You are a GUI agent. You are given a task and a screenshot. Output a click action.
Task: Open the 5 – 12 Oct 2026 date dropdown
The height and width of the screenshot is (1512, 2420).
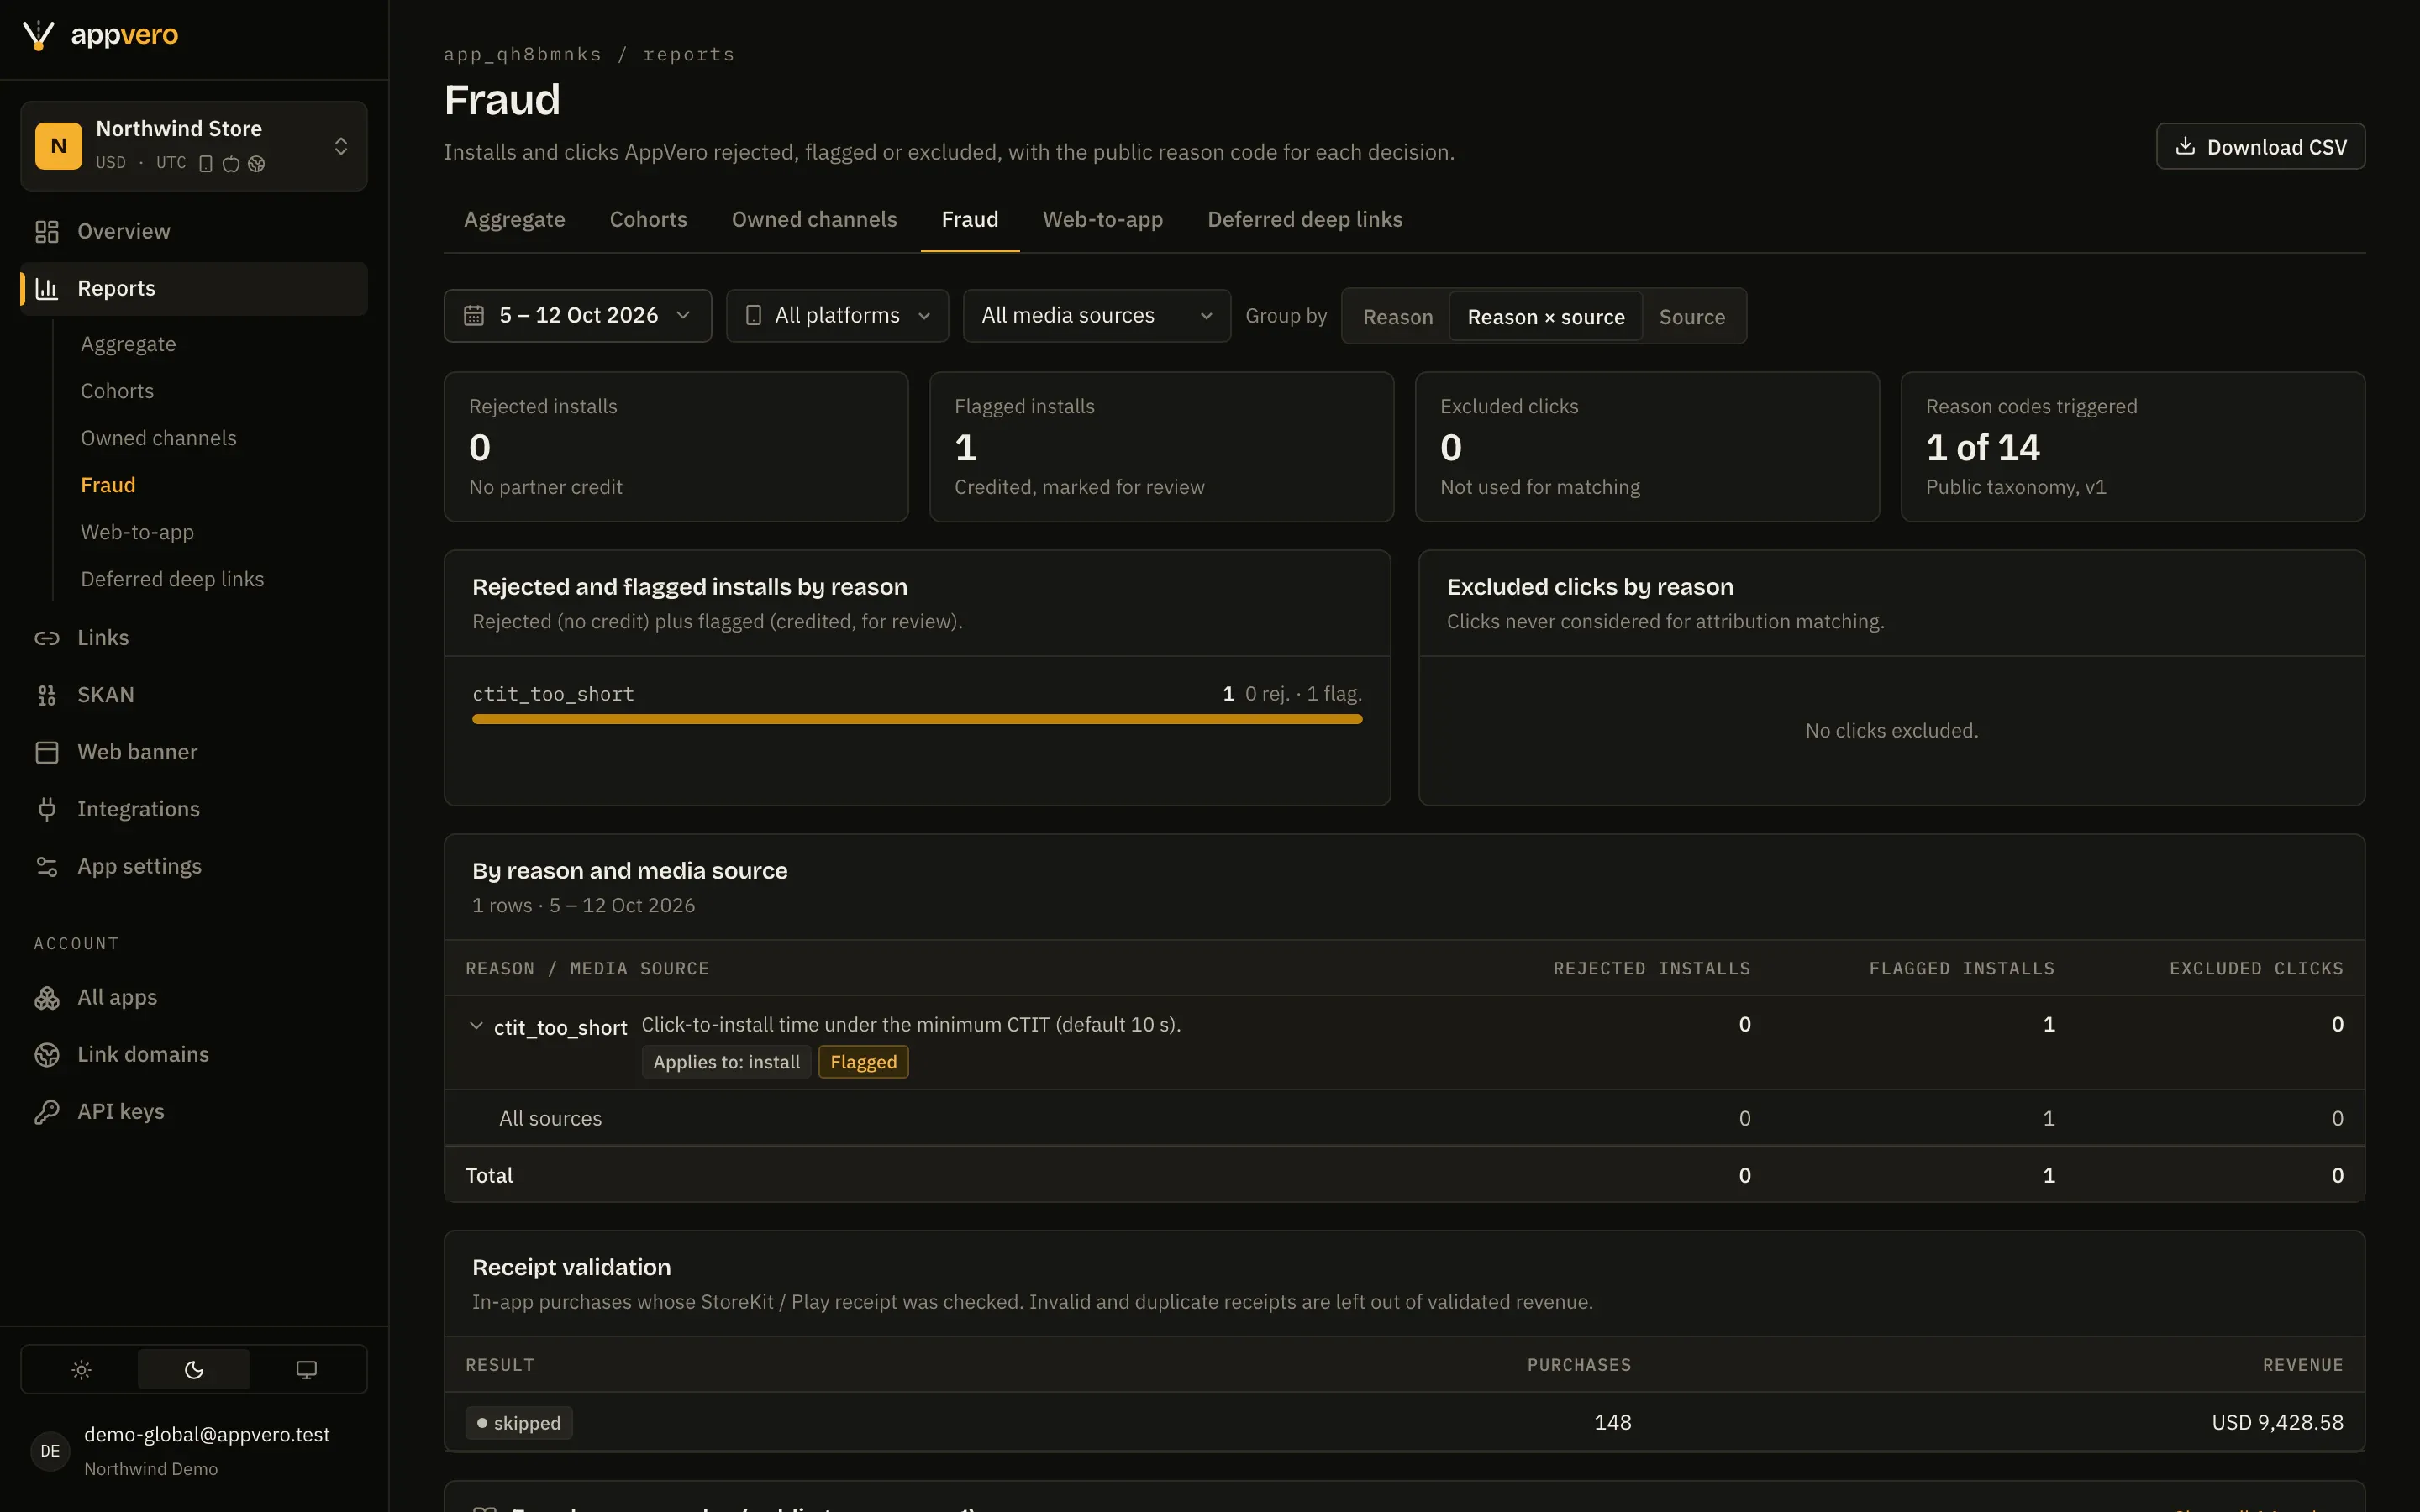578,315
